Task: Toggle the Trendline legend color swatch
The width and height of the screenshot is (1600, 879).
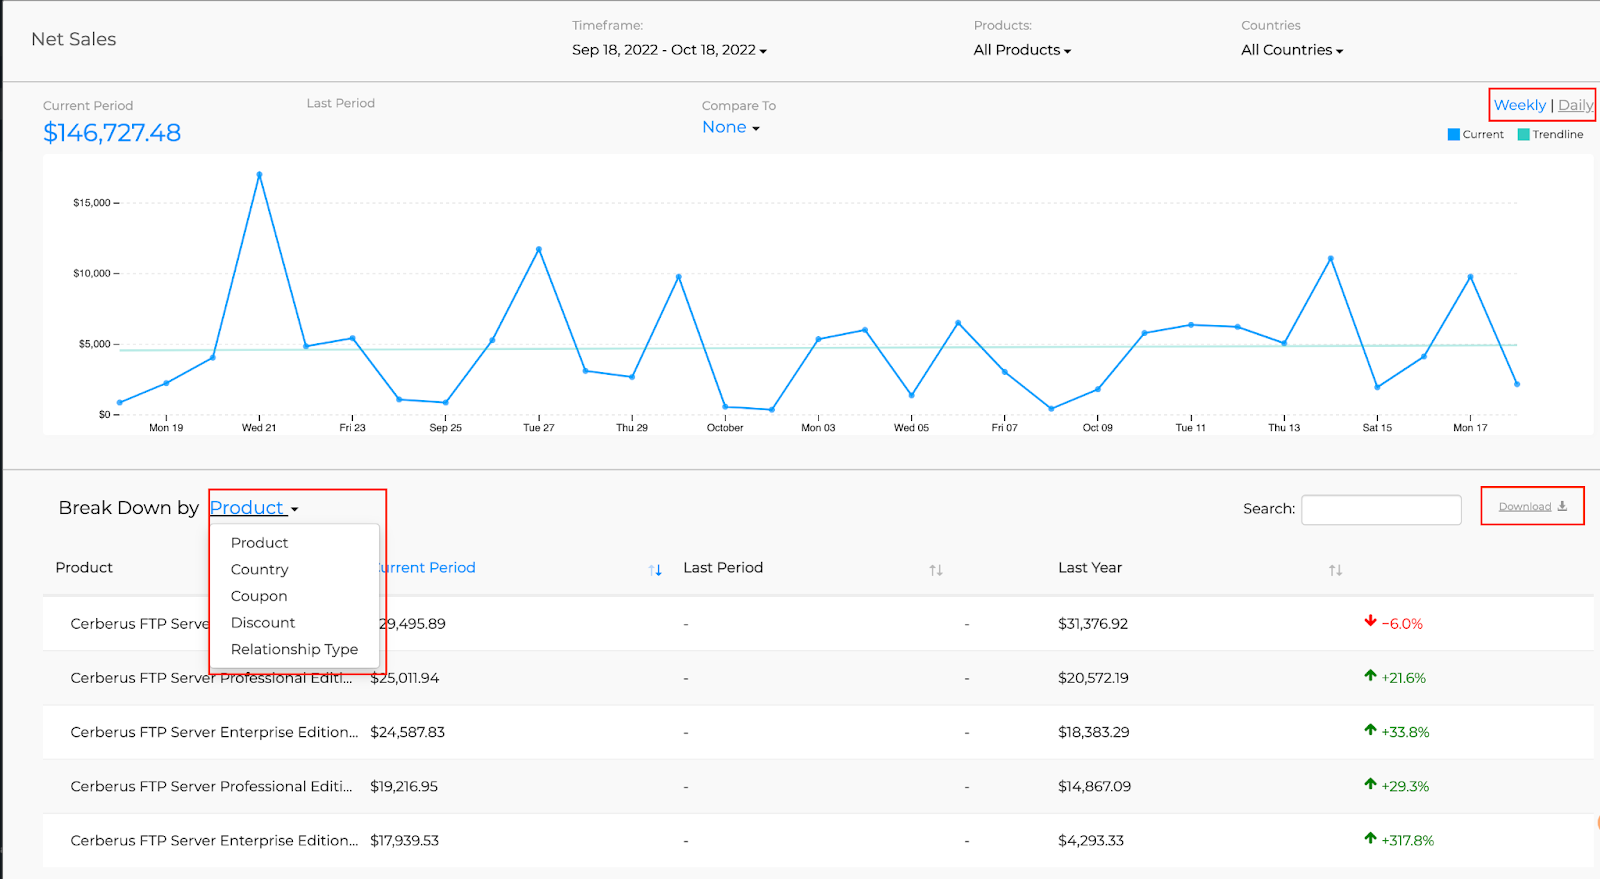Action: pyautogui.click(x=1523, y=134)
